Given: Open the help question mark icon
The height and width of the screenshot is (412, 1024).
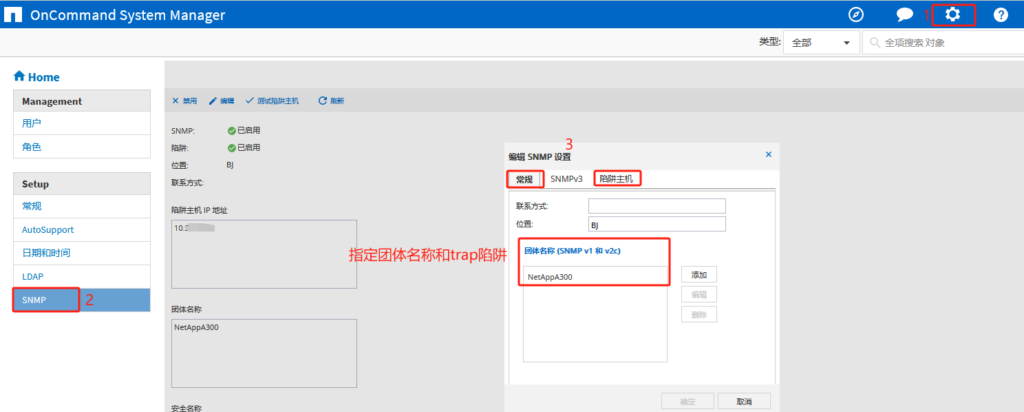Looking at the screenshot, I should coord(1000,14).
